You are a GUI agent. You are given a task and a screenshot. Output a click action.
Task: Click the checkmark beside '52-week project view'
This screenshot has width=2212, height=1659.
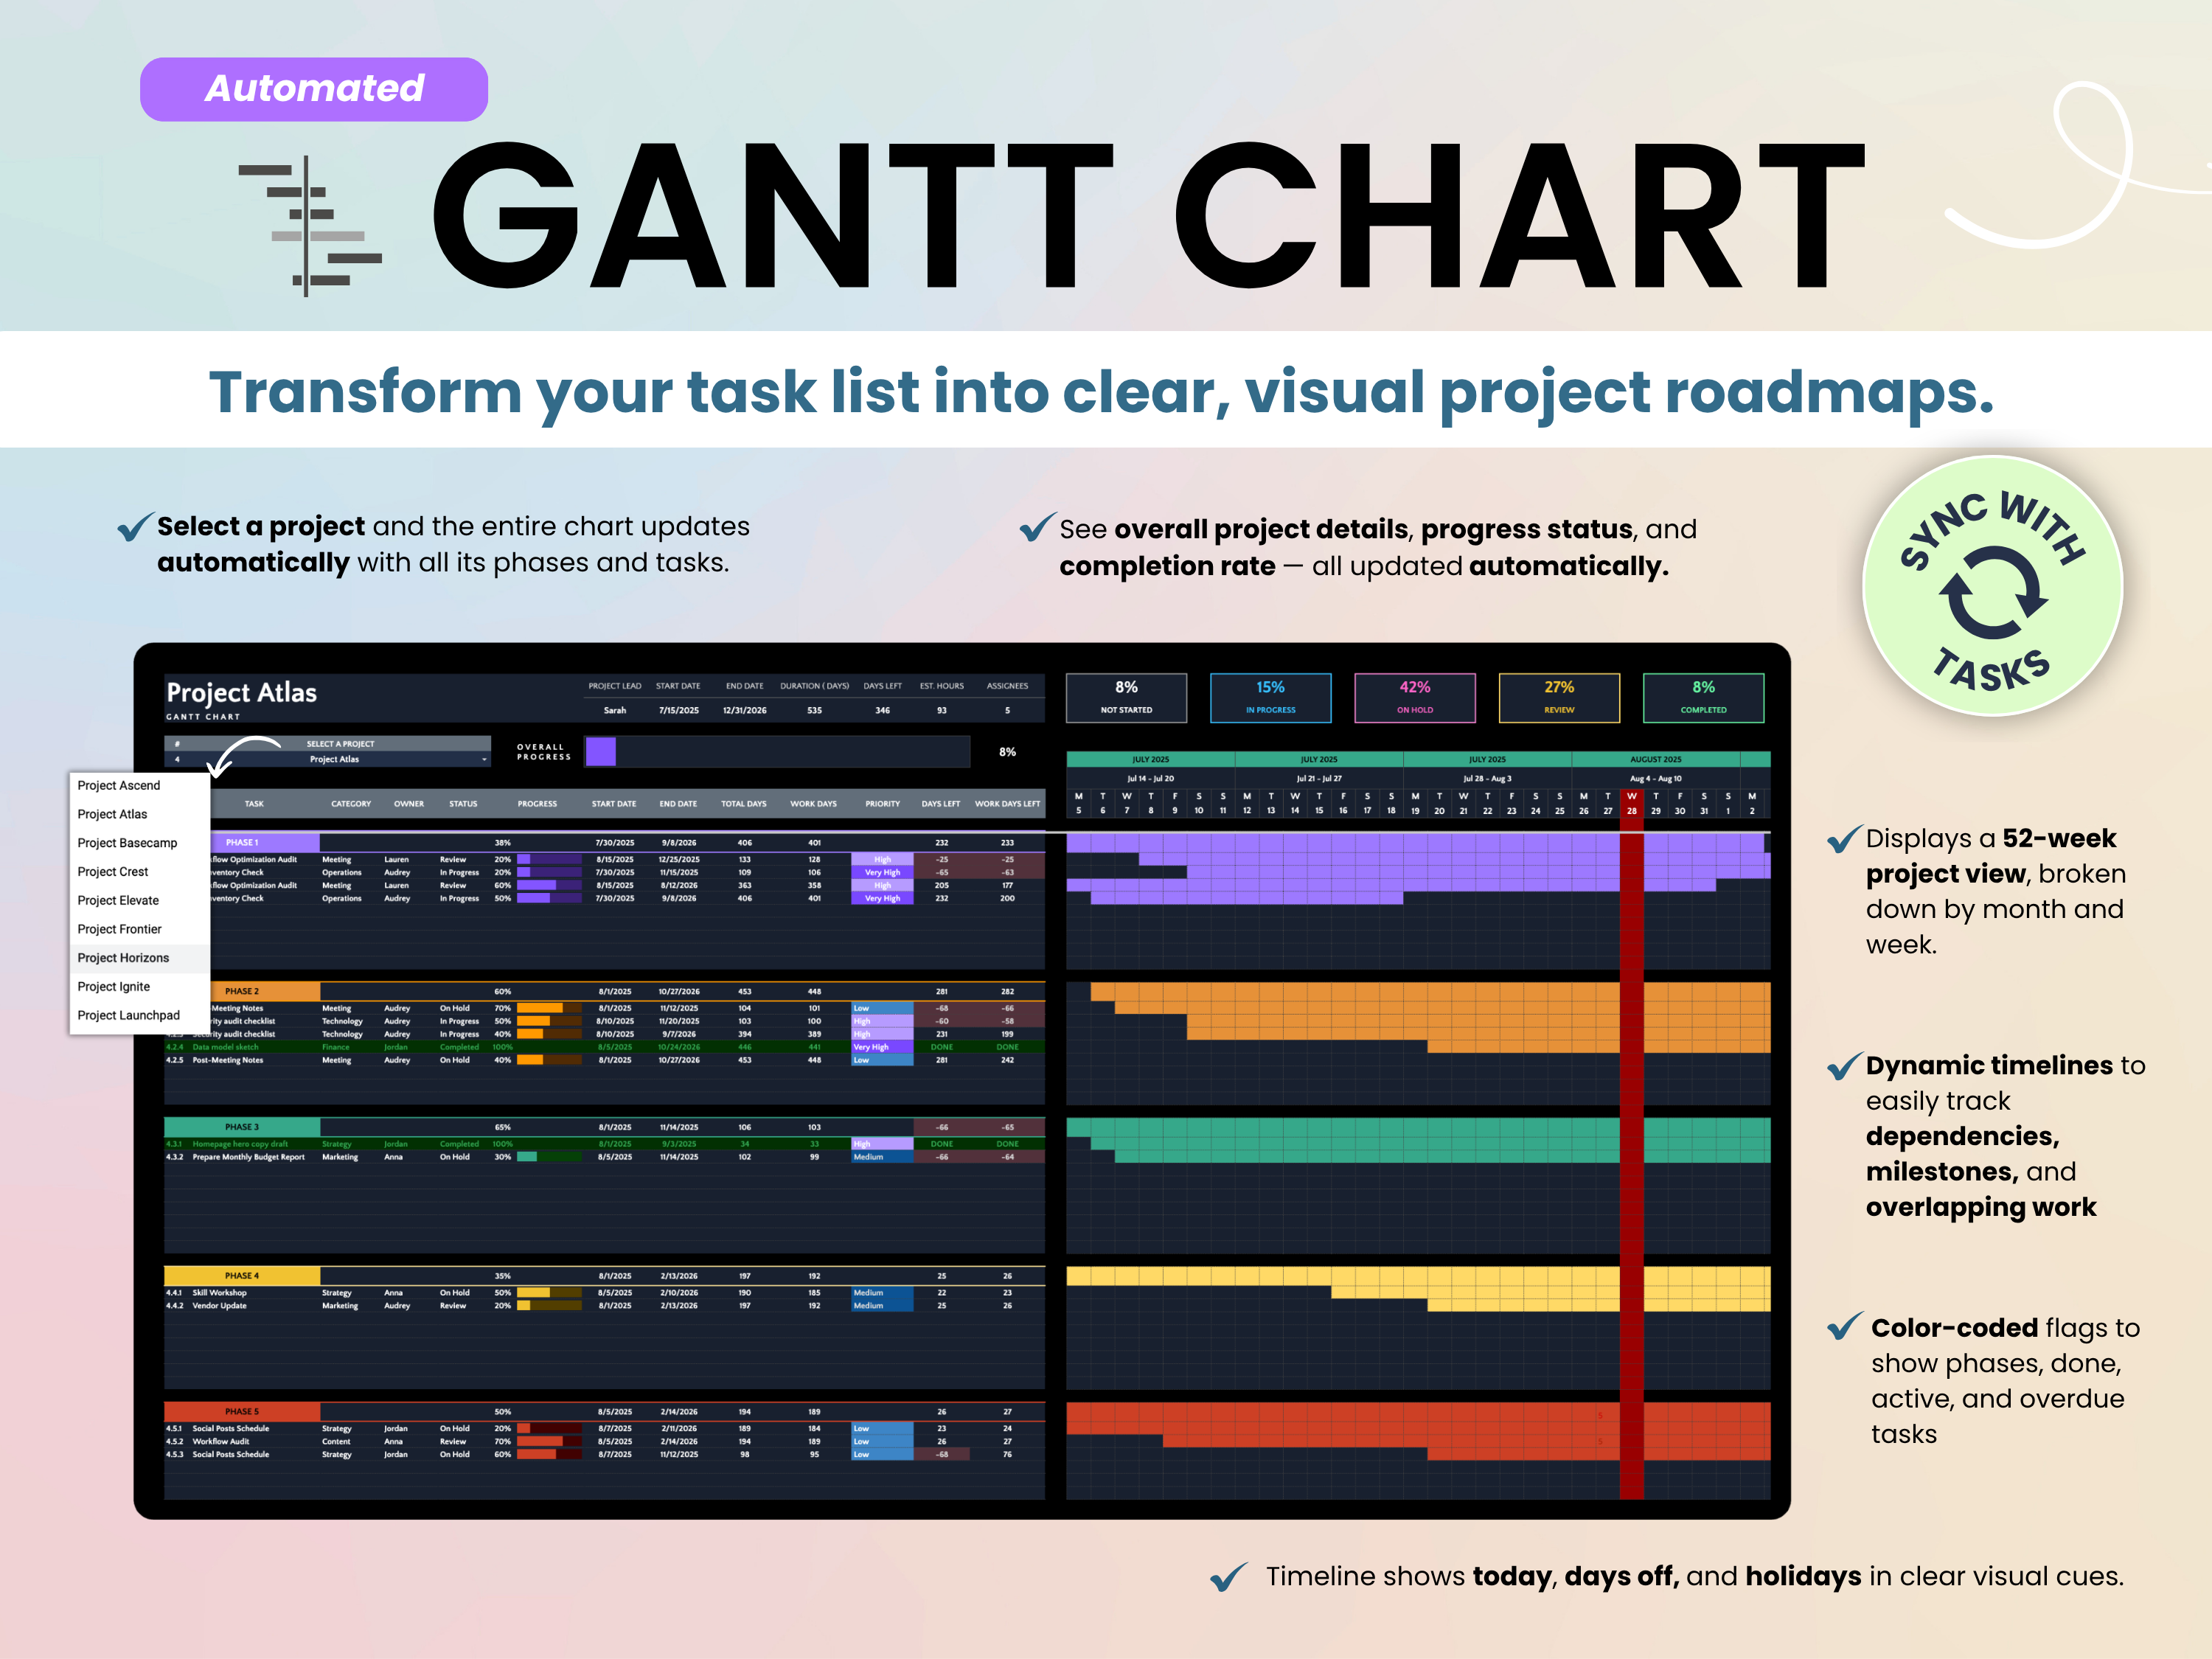(x=1845, y=838)
